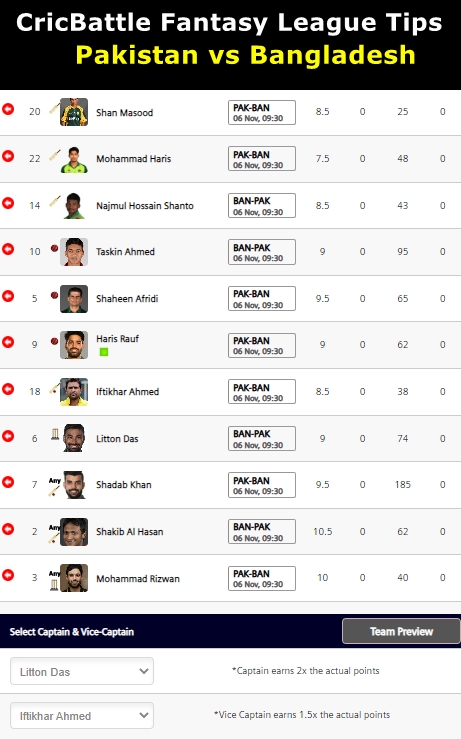Remove Shan Masood using red arrow icon
This screenshot has width=461, height=739.
pyautogui.click(x=8, y=109)
